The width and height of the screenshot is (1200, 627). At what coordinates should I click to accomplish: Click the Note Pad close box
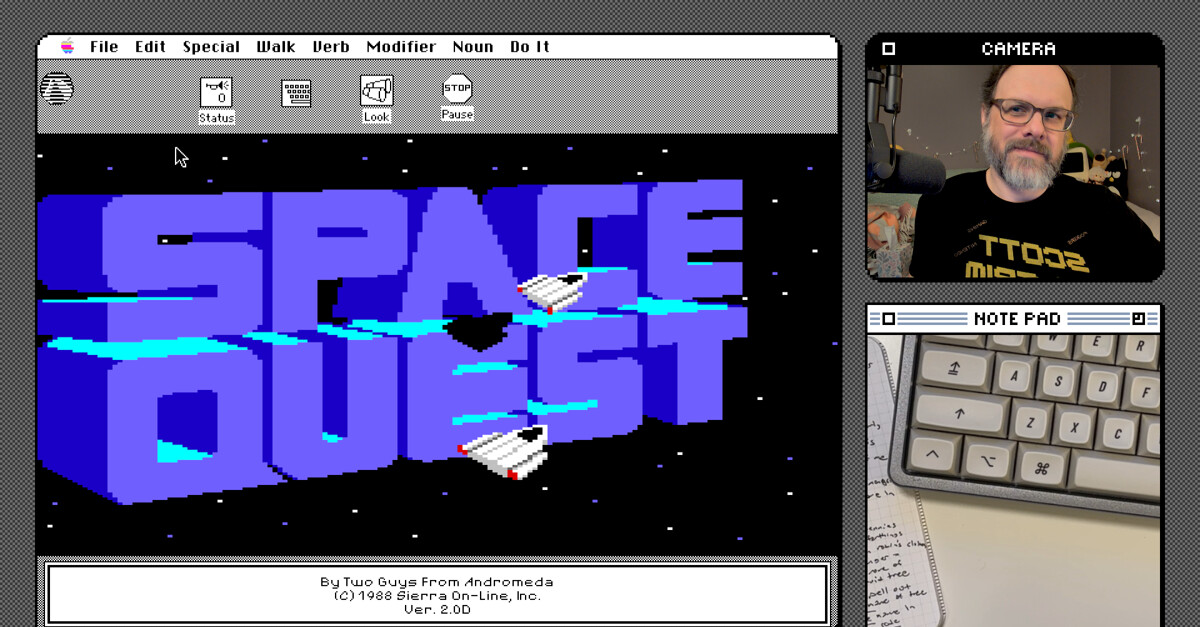[x=889, y=319]
